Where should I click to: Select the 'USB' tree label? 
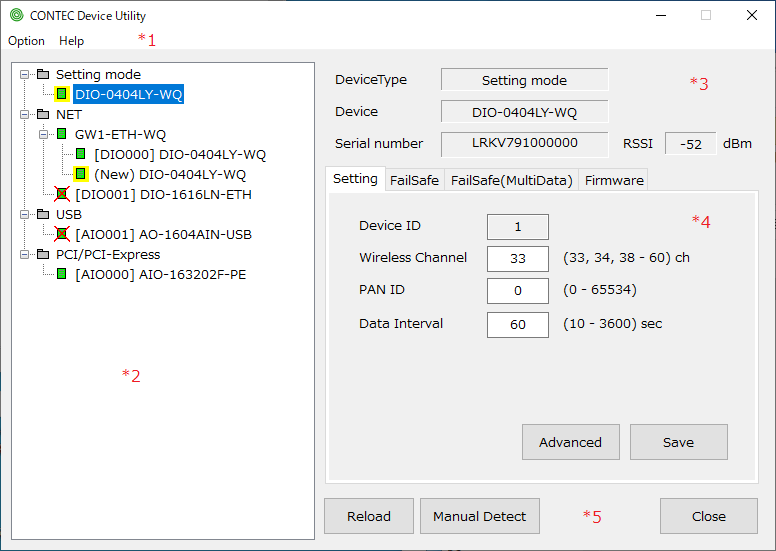pyautogui.click(x=68, y=214)
